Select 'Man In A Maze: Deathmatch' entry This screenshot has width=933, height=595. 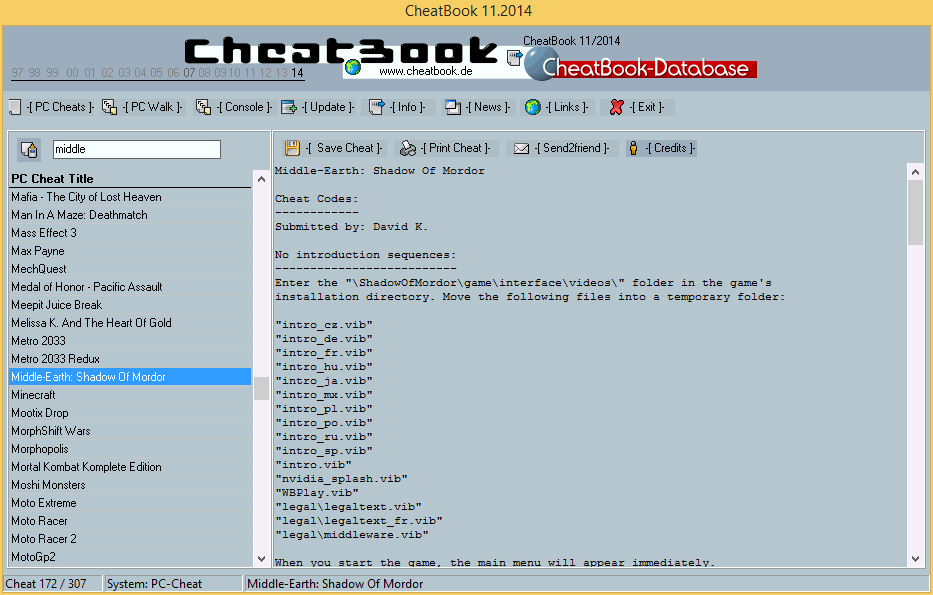tap(130, 215)
